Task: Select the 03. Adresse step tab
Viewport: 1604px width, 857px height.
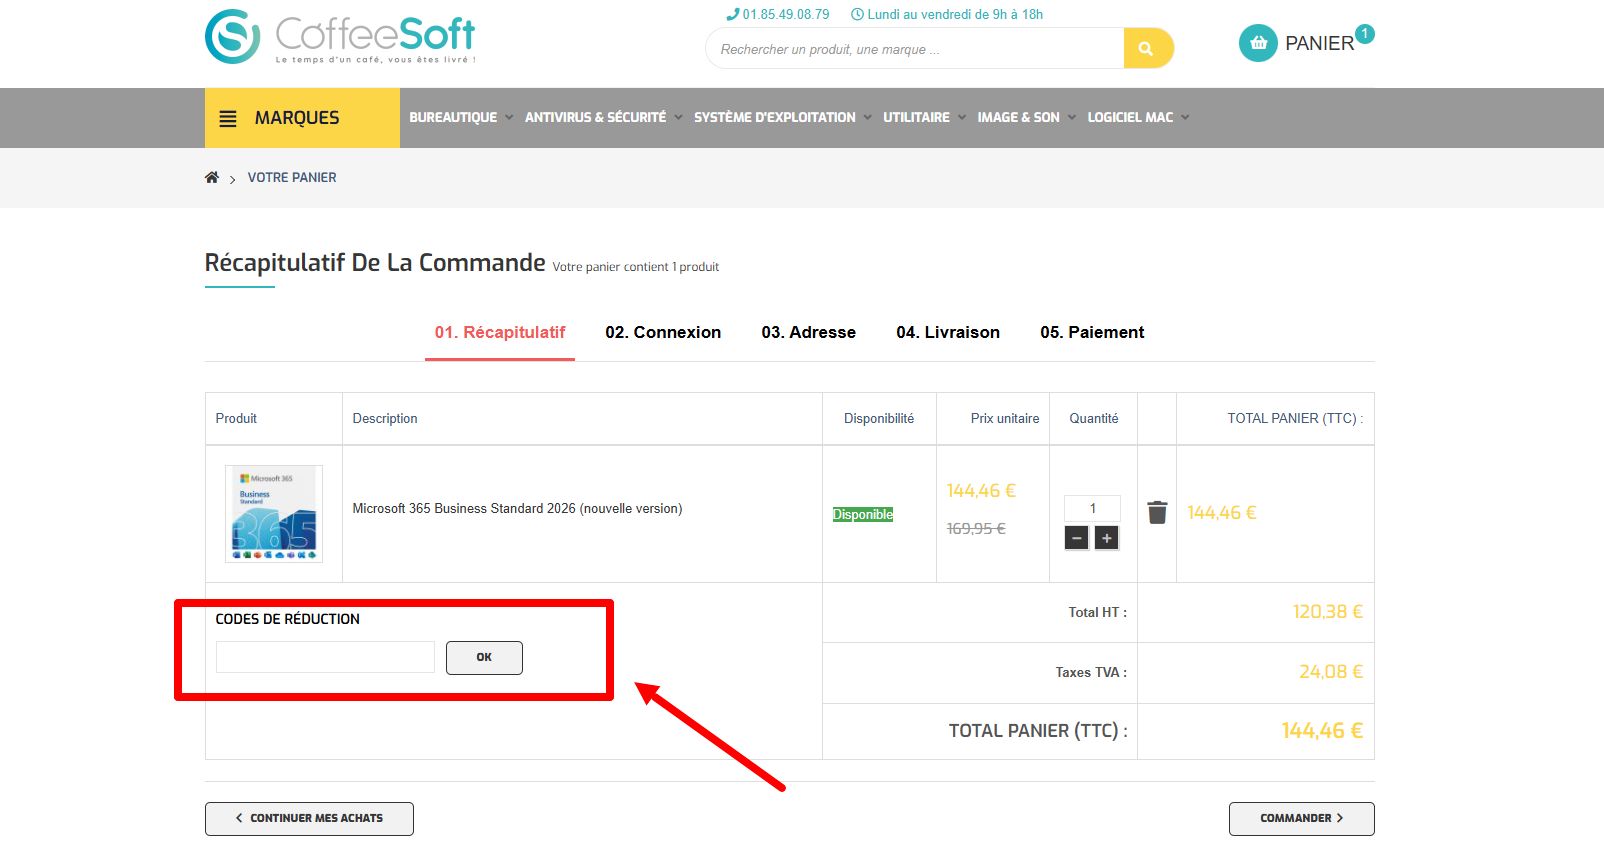Action: 809,332
